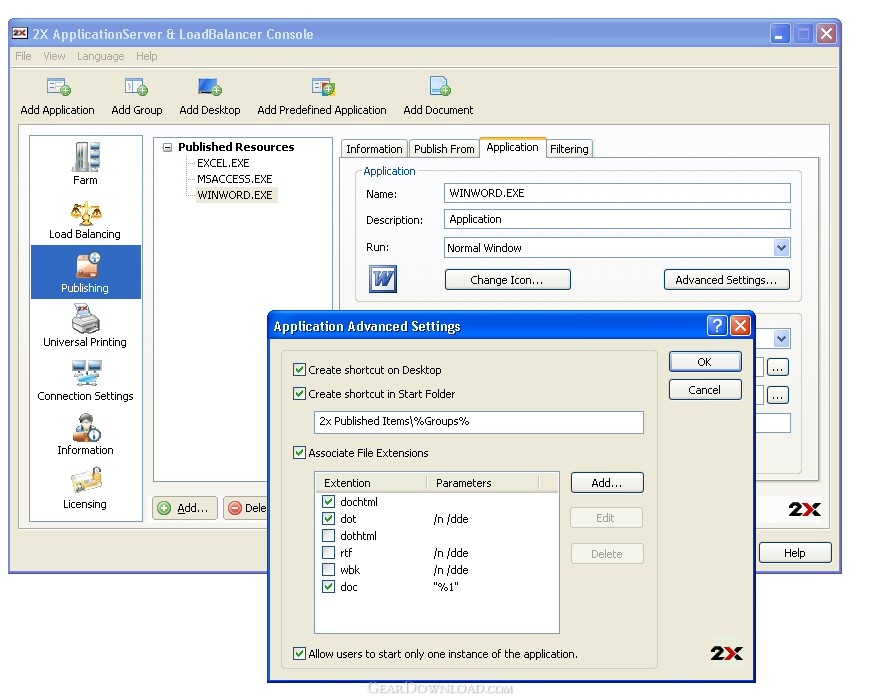Click the dialog's question mark help button
The image size is (881, 696).
pos(716,325)
